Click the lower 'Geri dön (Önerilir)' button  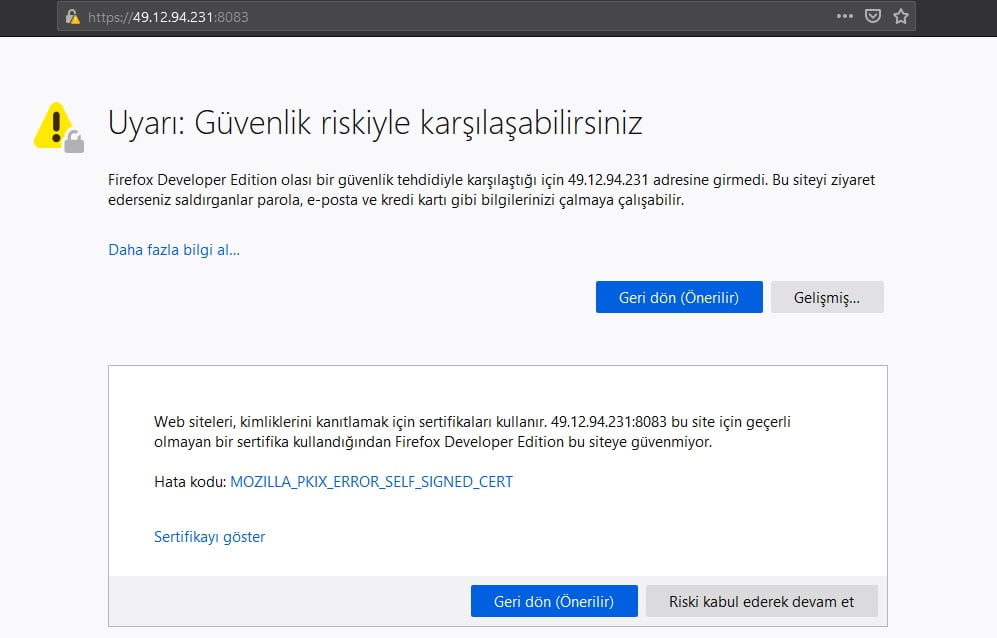pyautogui.click(x=554, y=601)
